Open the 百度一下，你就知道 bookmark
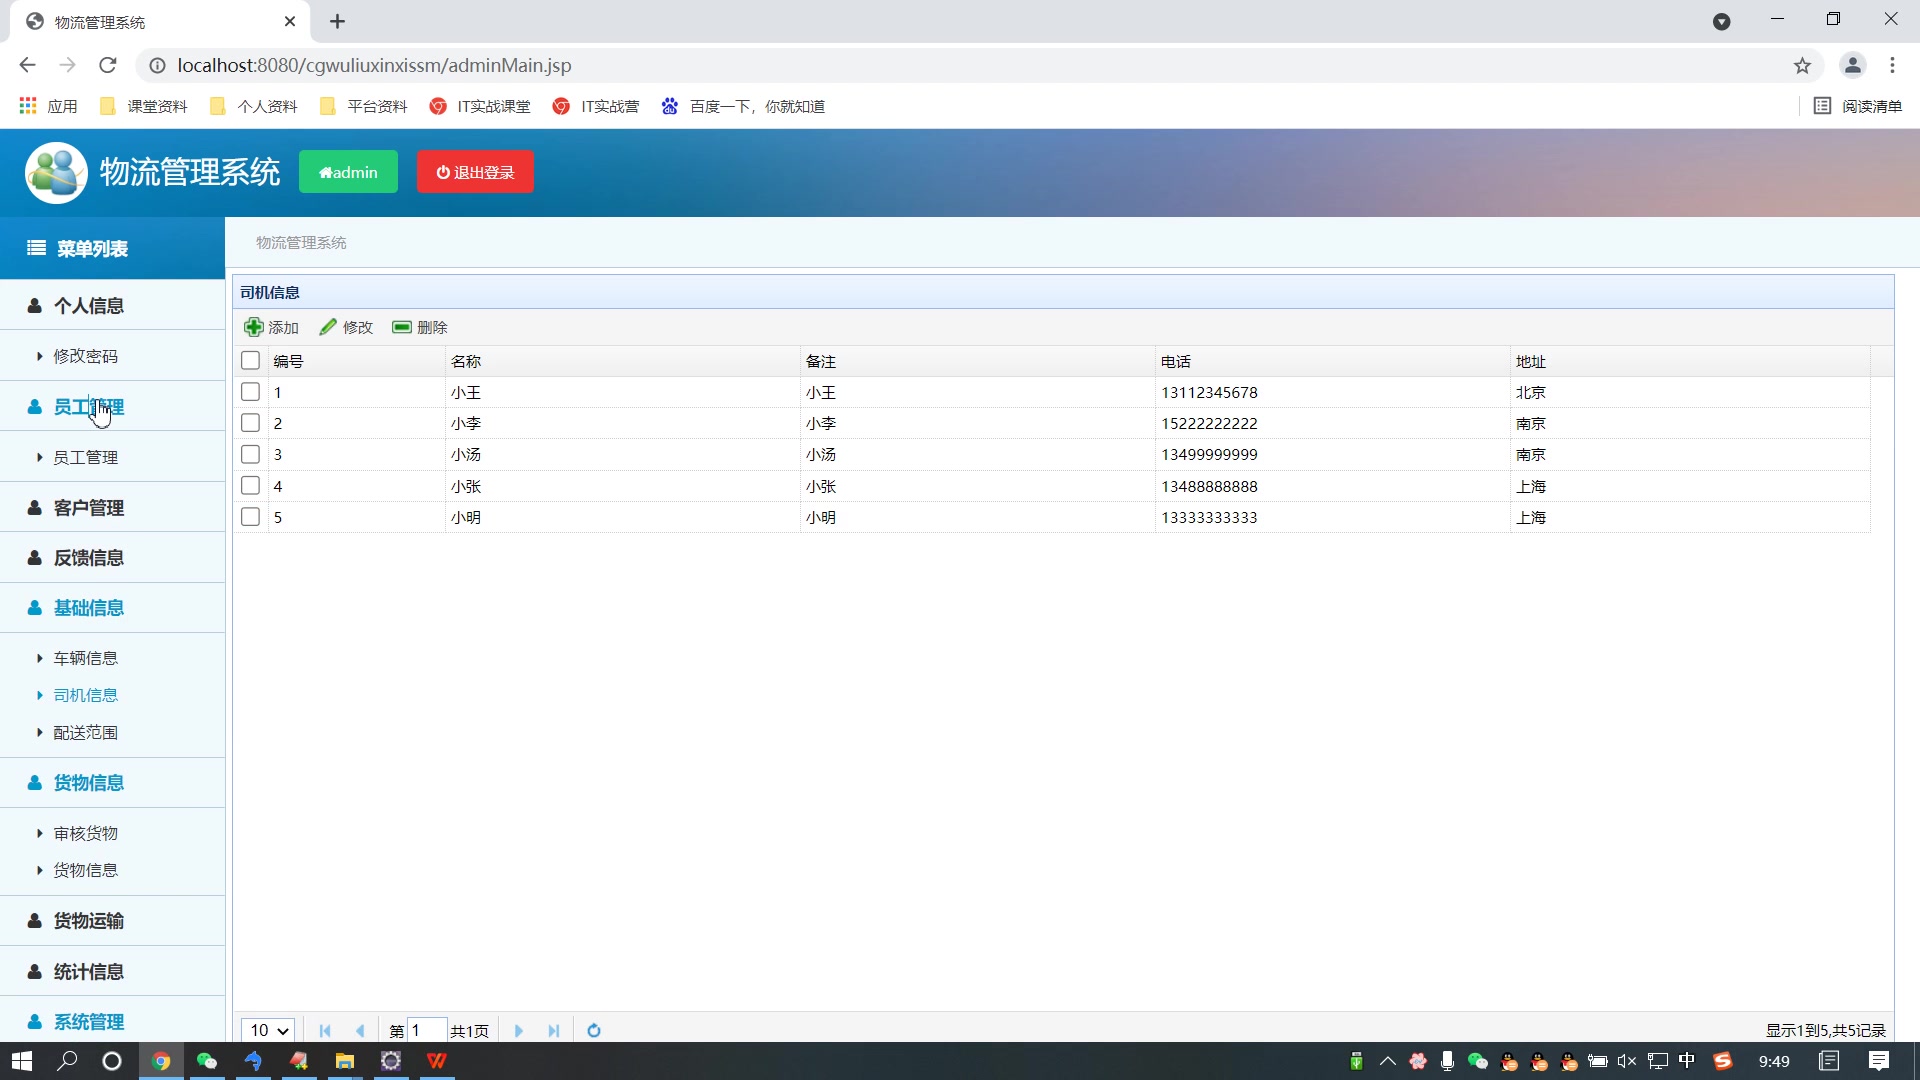1920x1080 pixels. [x=743, y=106]
